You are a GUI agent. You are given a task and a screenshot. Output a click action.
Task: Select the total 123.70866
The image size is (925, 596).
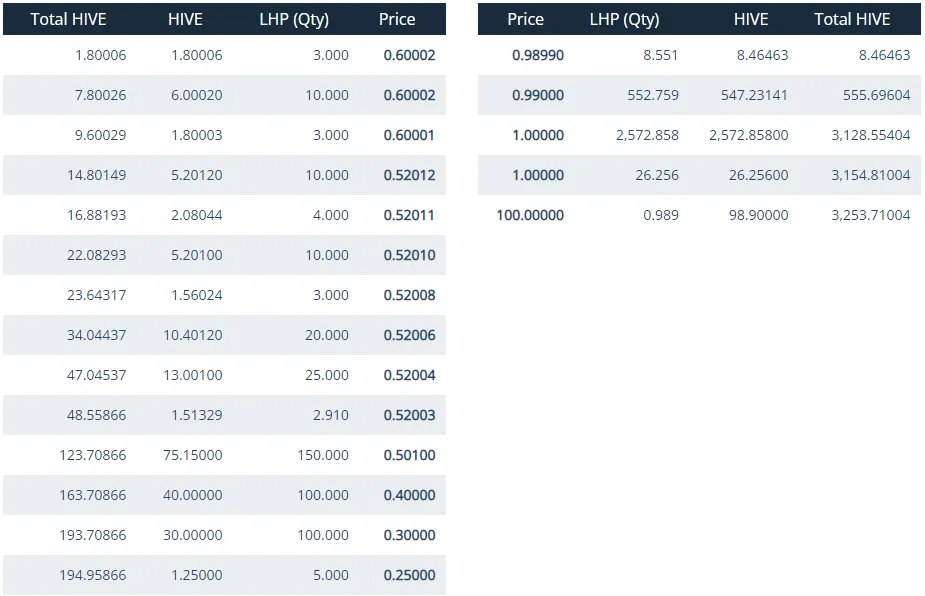(x=93, y=456)
